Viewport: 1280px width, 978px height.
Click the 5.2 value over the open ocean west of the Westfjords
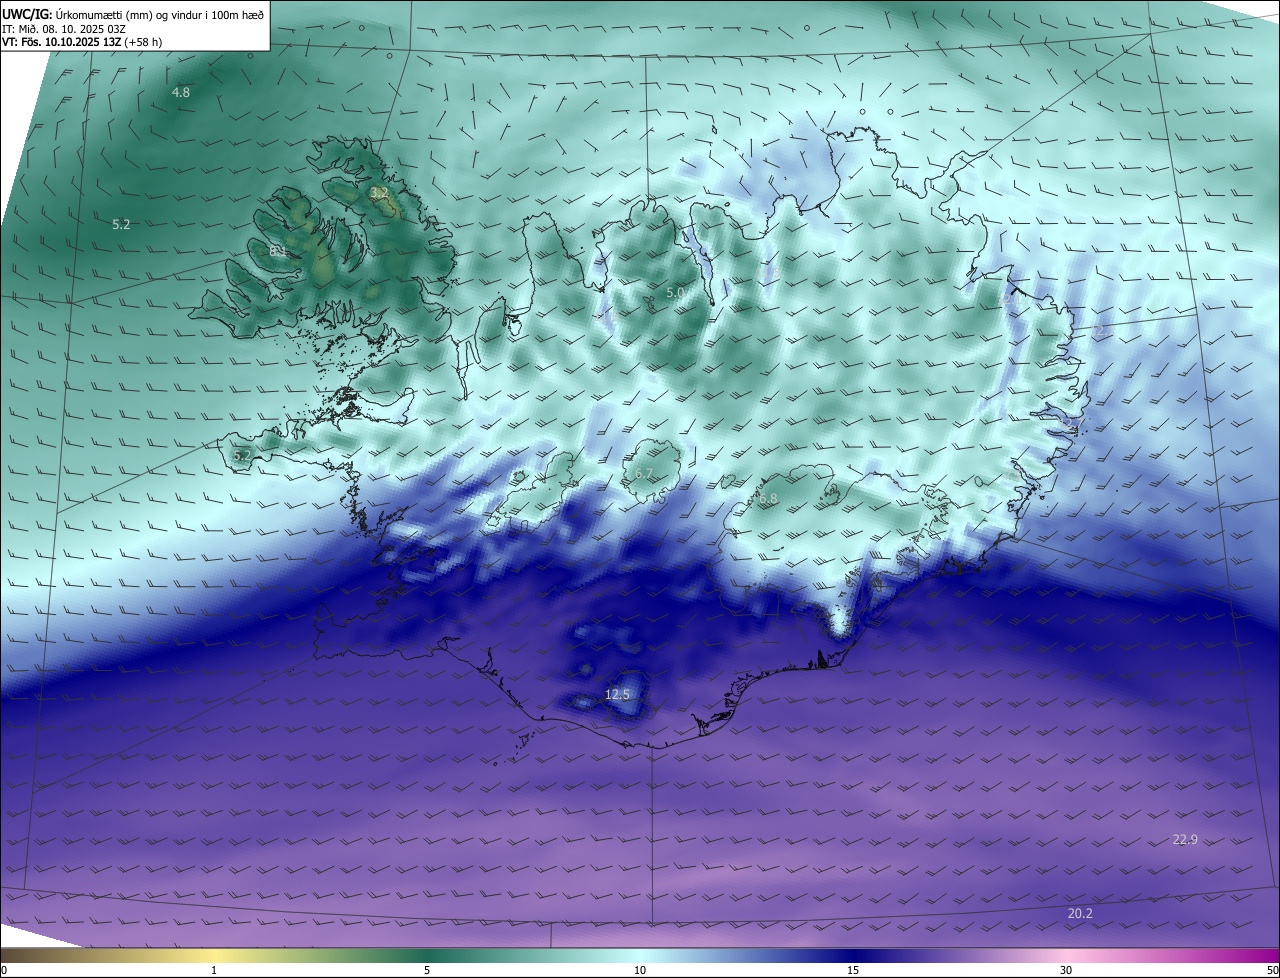click(x=121, y=225)
